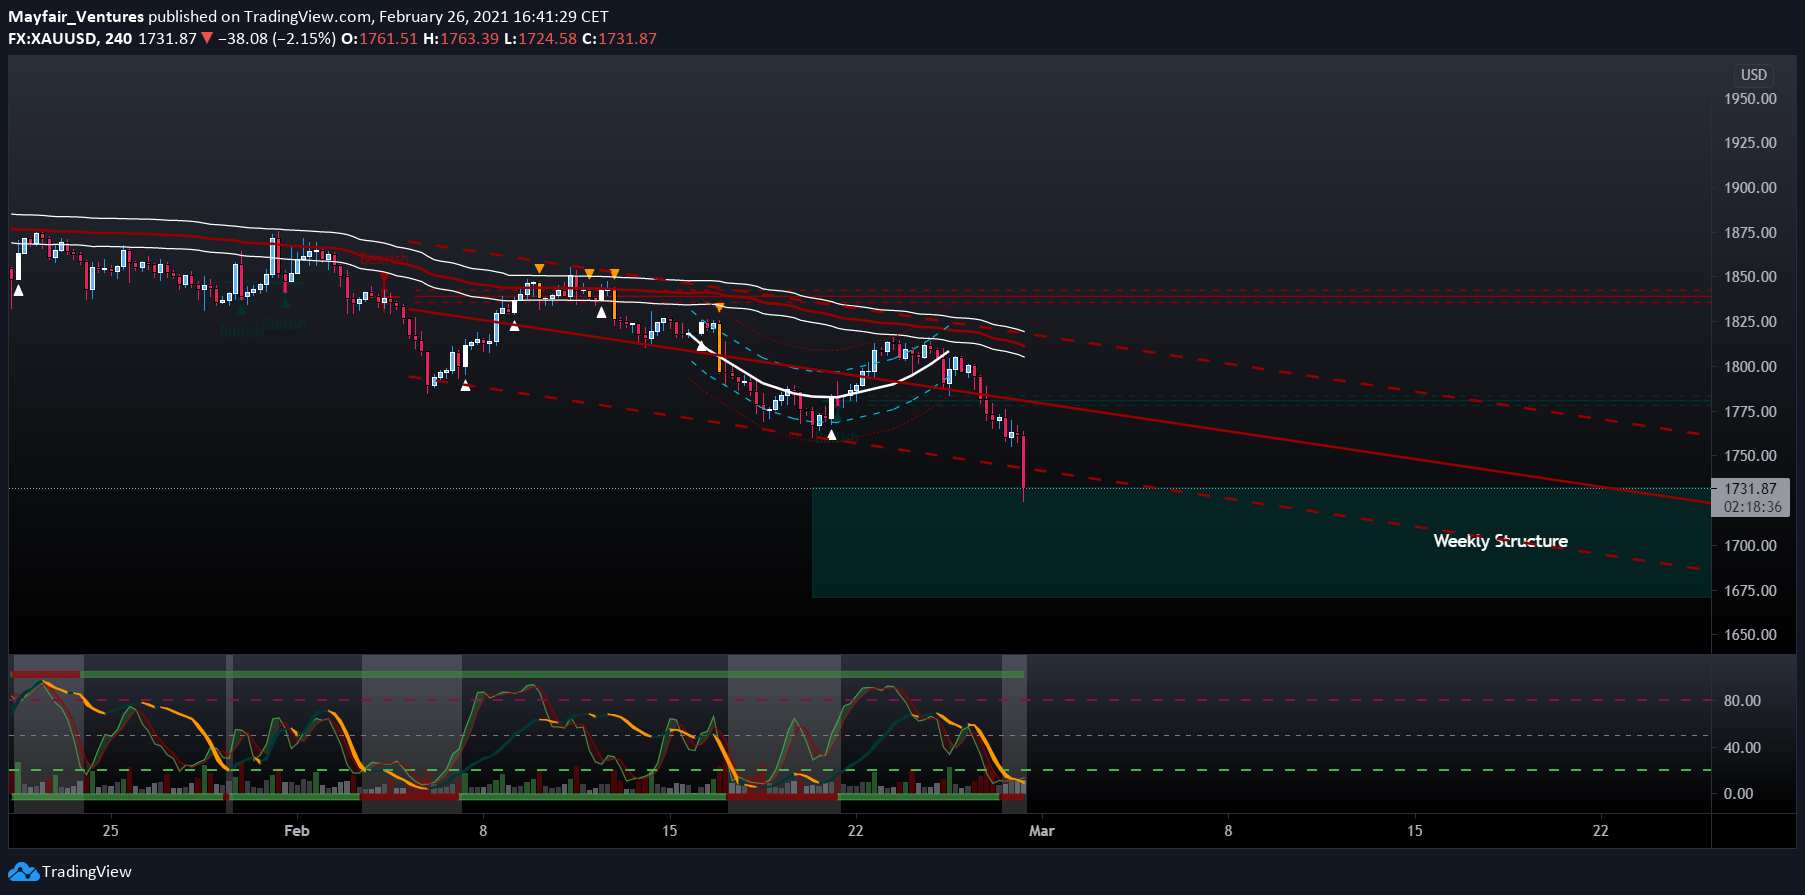This screenshot has height=895, width=1805.
Task: Click the first 15 date label after Feb
Action: pos(669,831)
